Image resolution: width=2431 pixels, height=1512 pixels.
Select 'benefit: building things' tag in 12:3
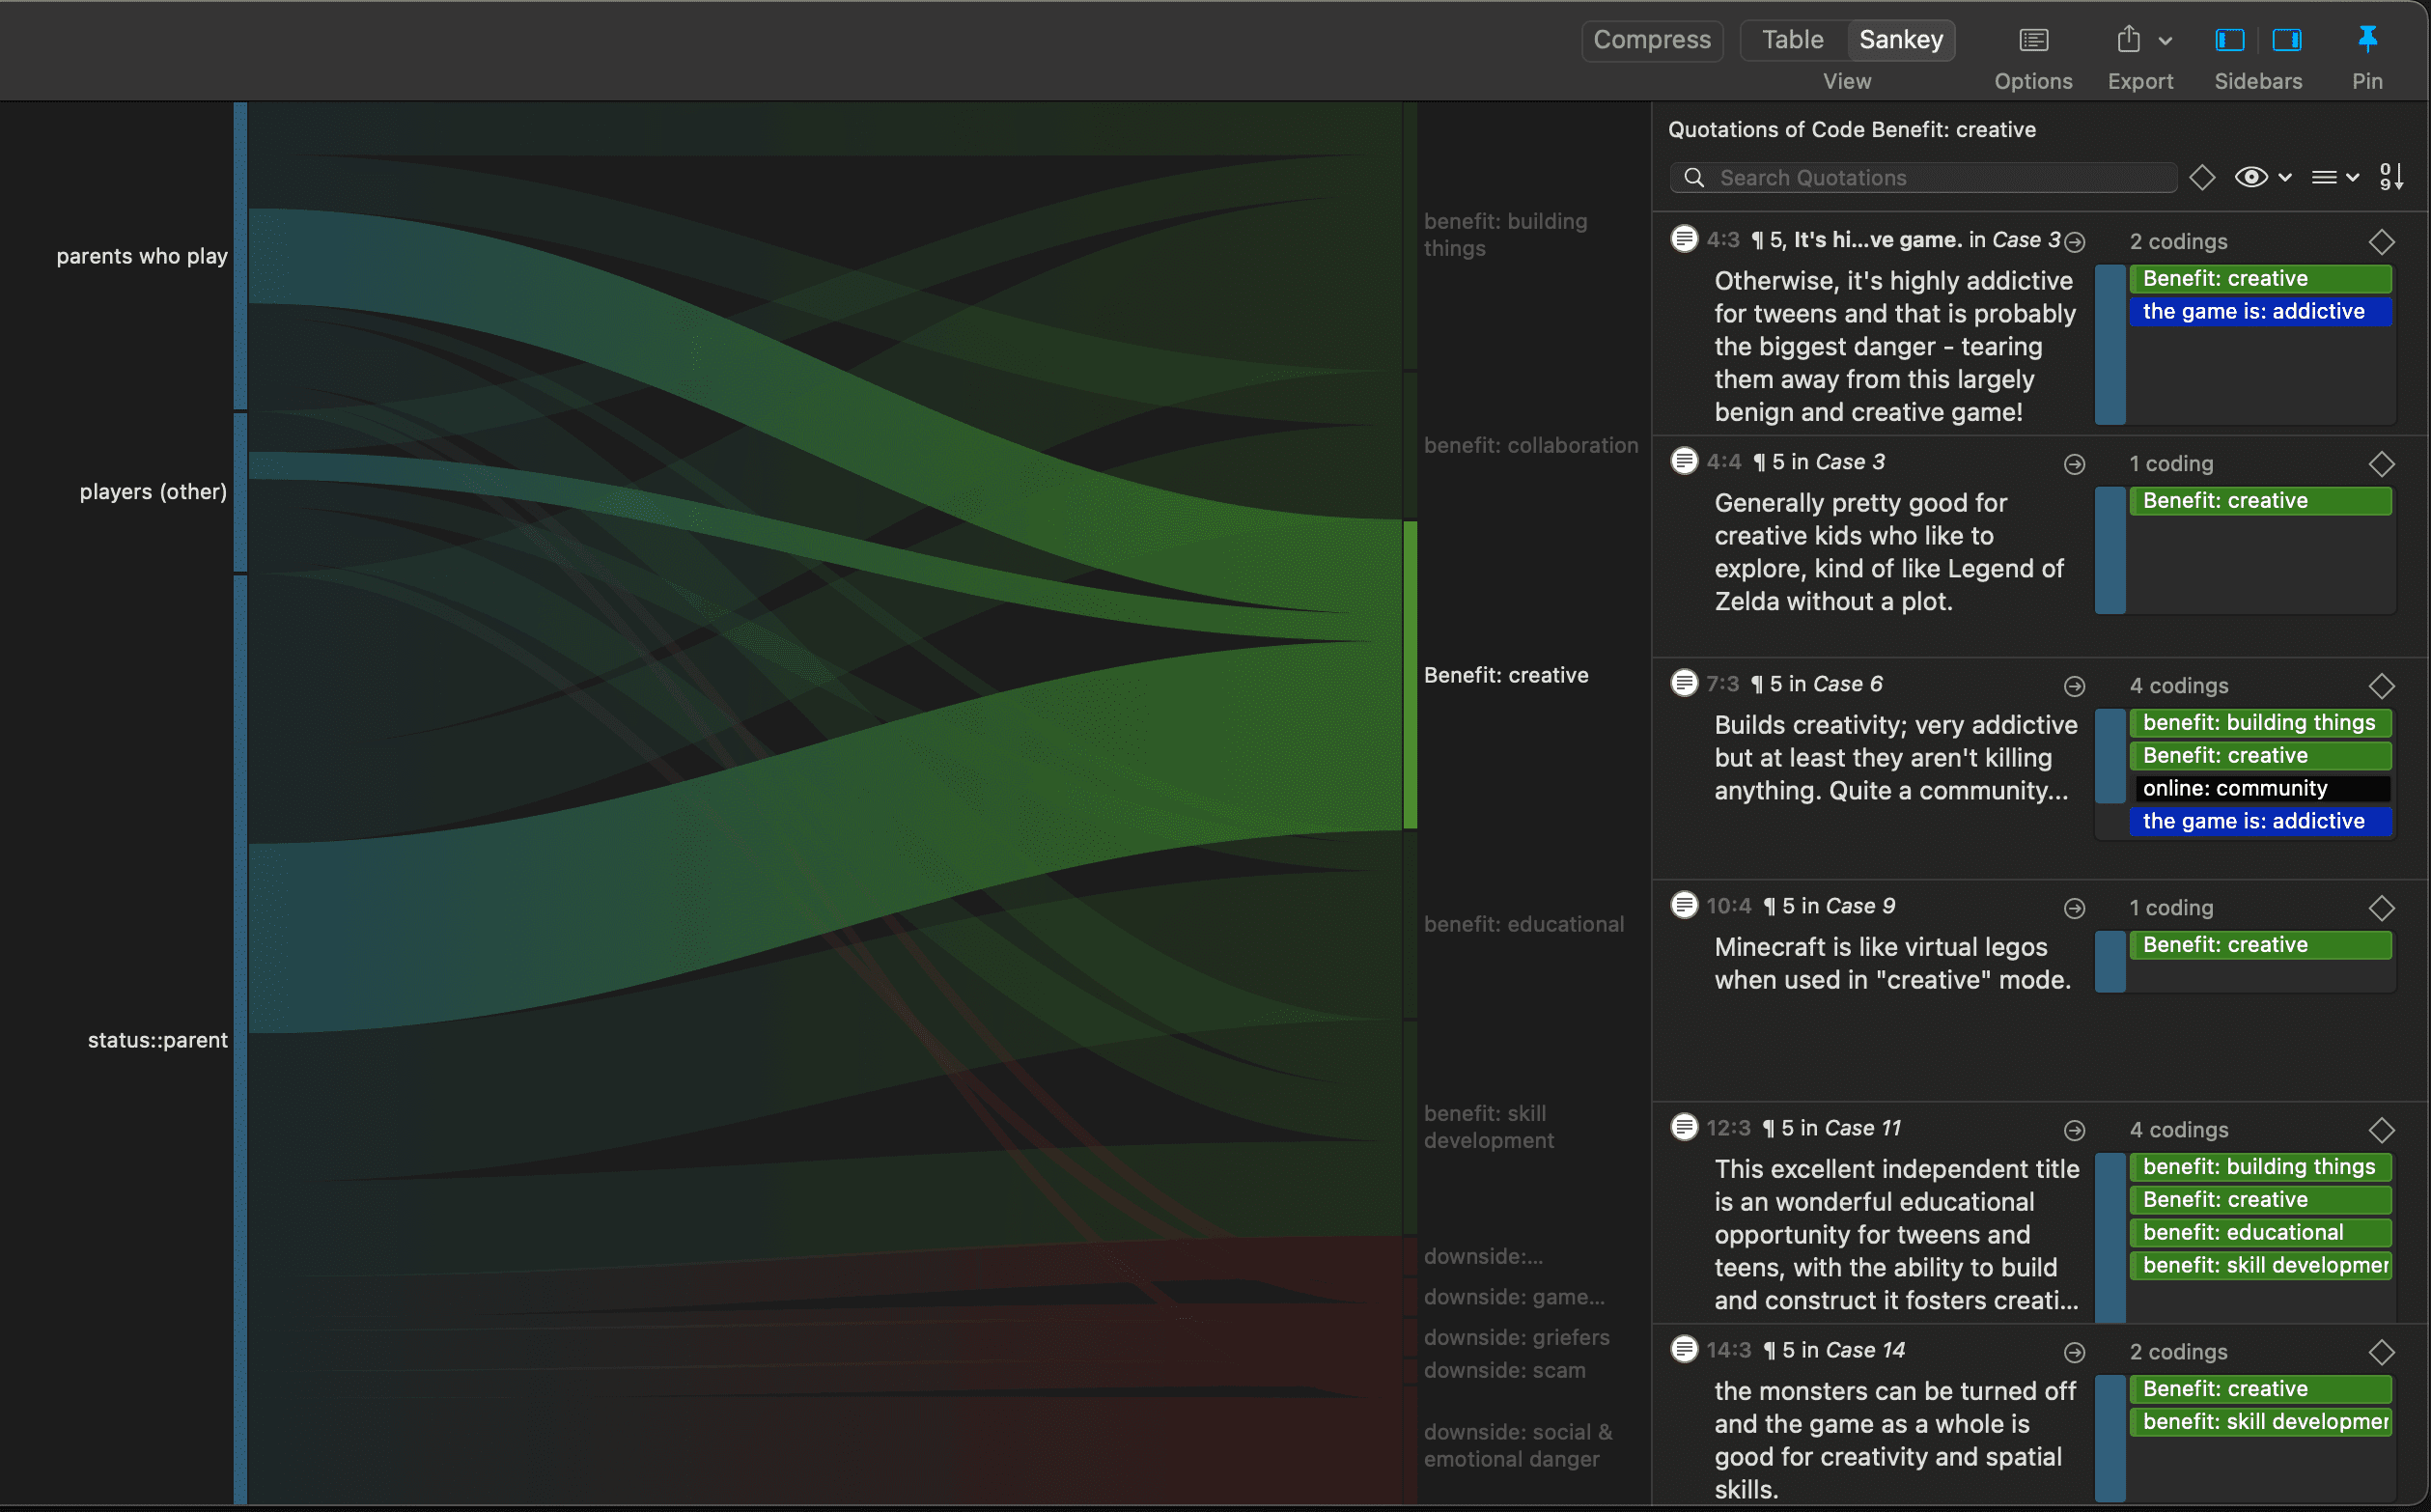(x=2260, y=1166)
